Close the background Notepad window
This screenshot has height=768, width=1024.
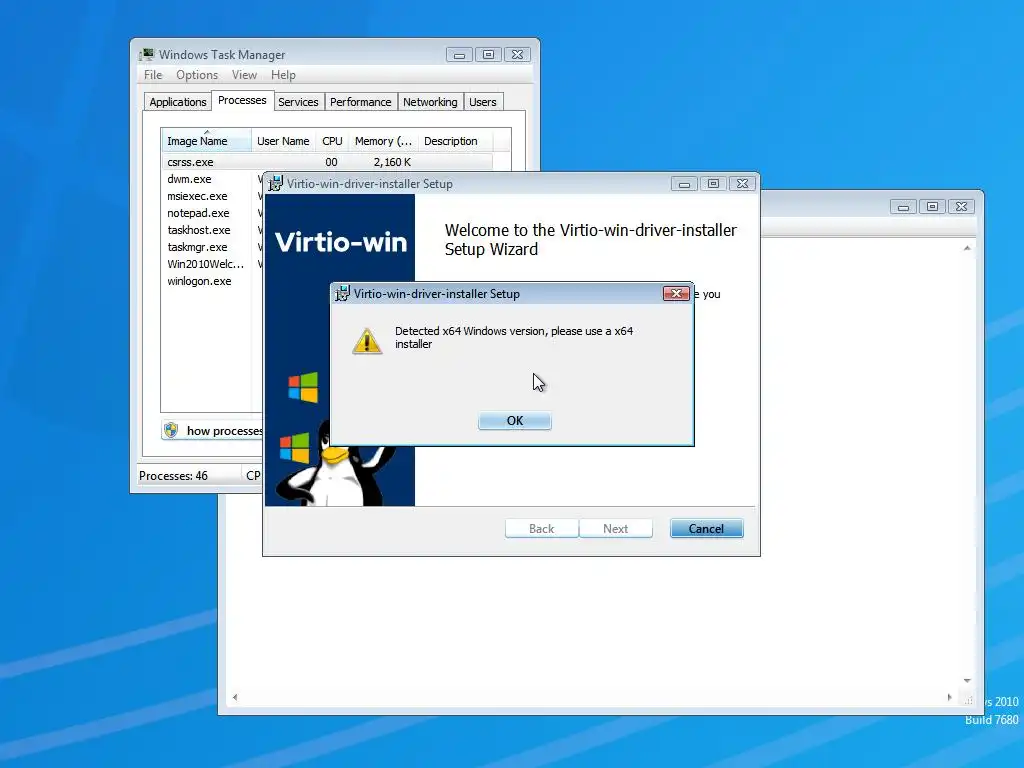tap(961, 207)
